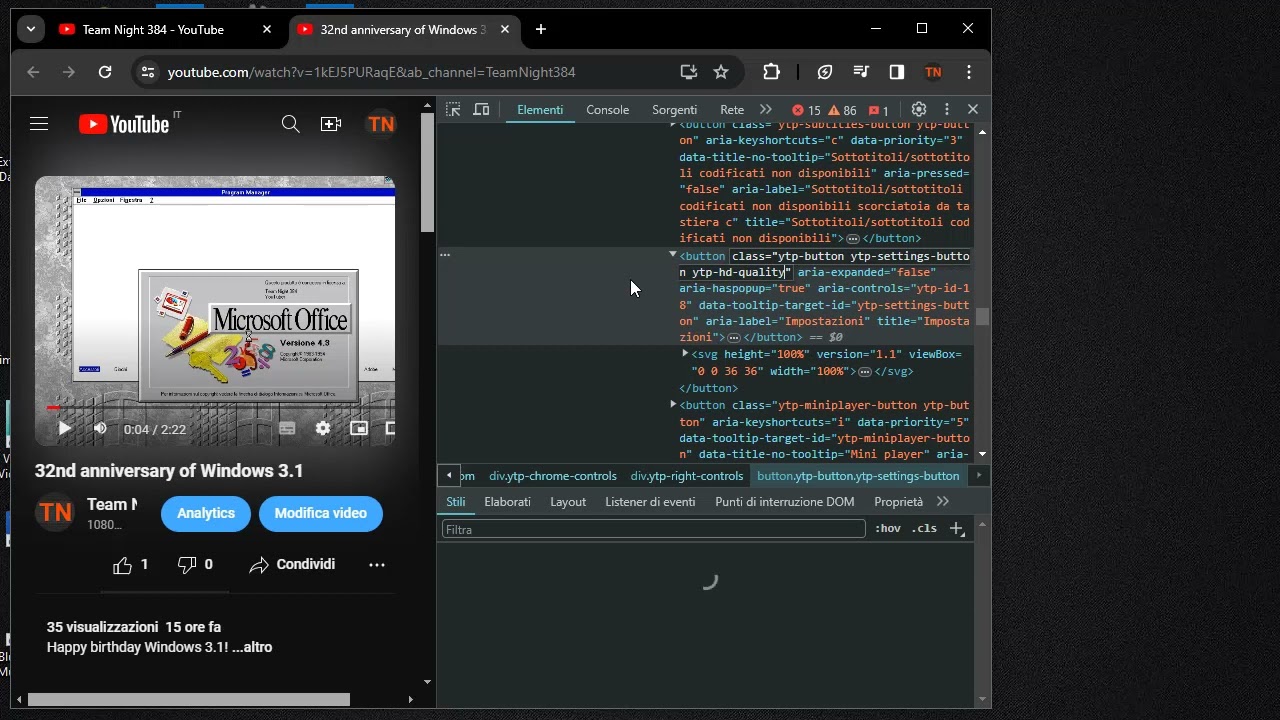1280x720 pixels.
Task: Close the Team Night 384 tab
Action: (267, 30)
